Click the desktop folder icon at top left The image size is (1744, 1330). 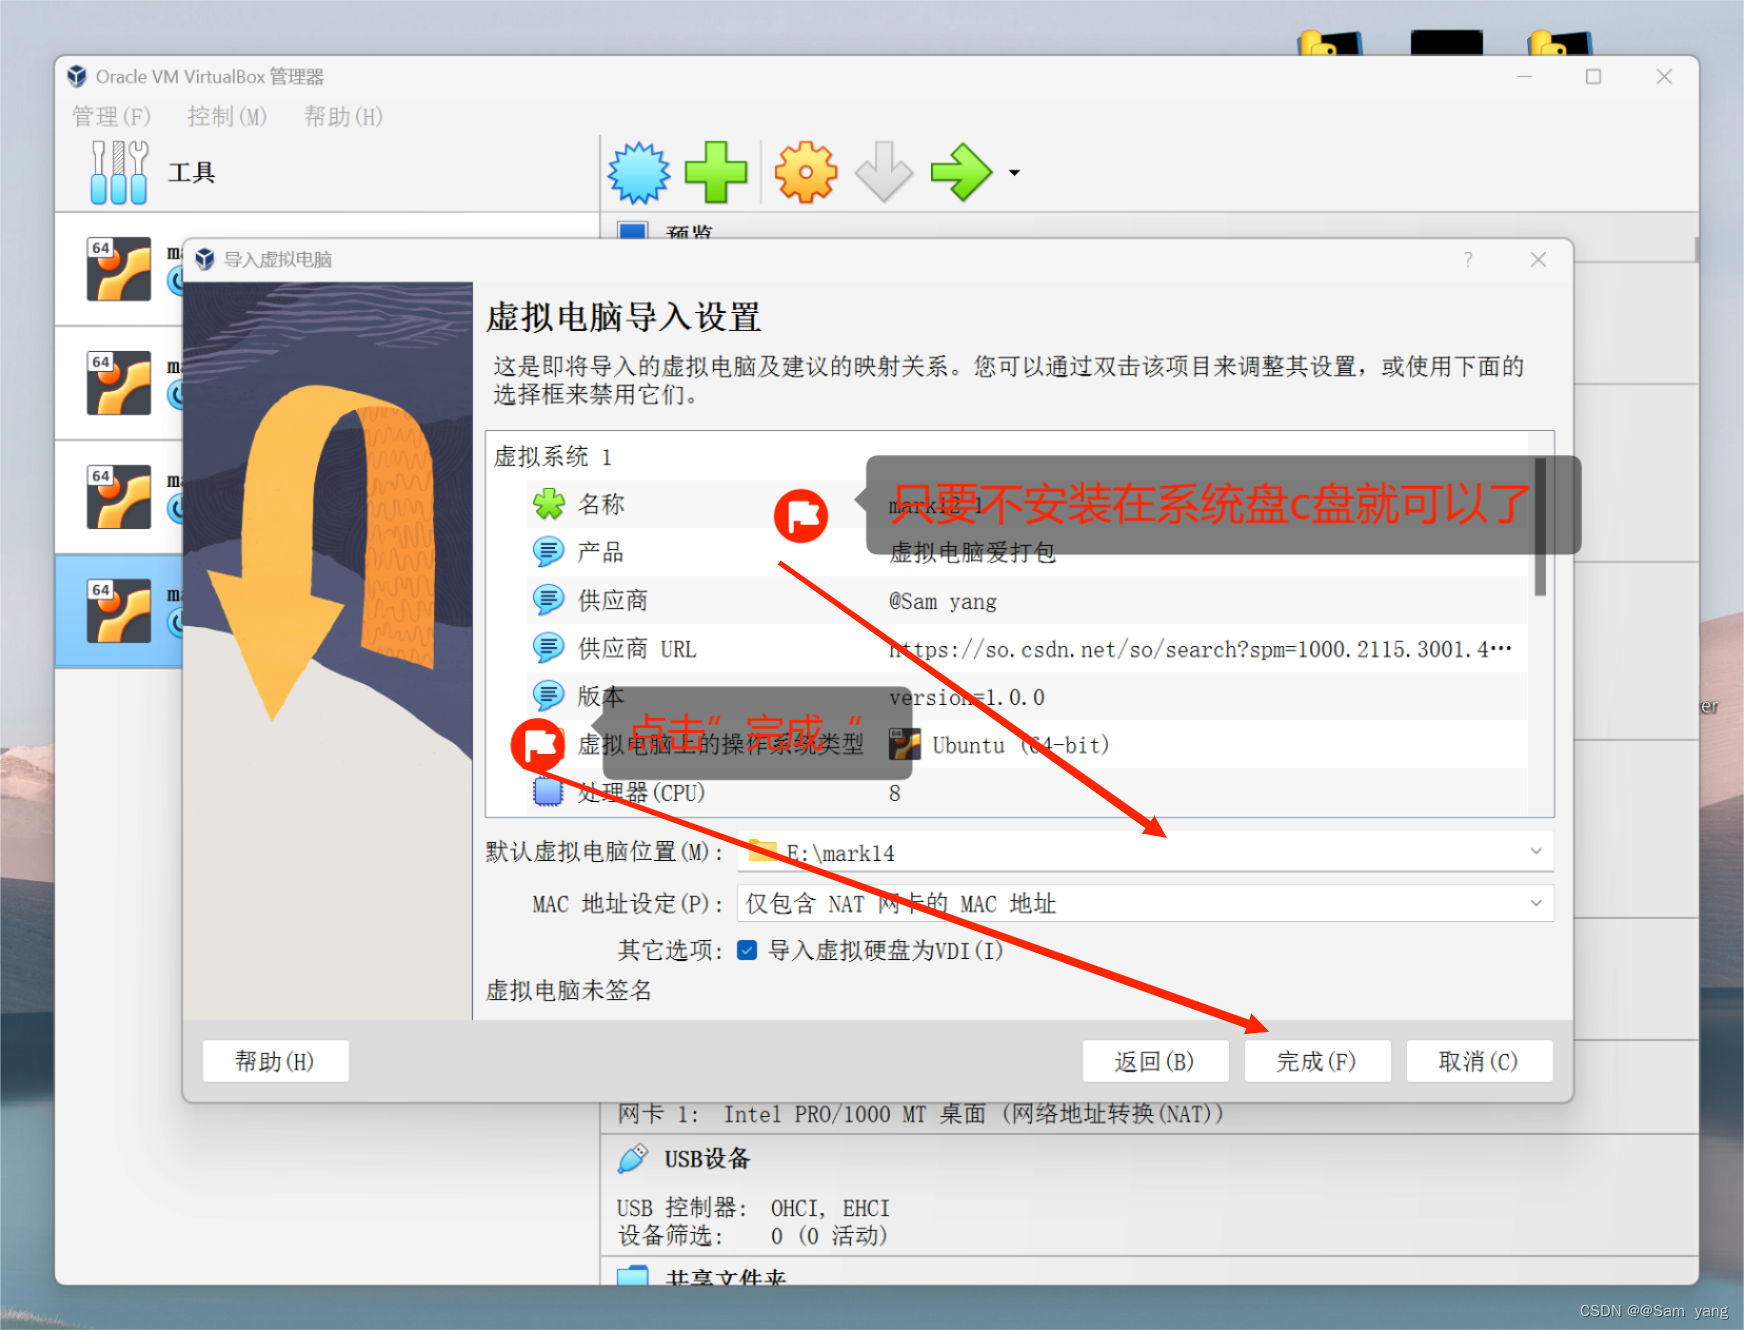pos(1330,43)
